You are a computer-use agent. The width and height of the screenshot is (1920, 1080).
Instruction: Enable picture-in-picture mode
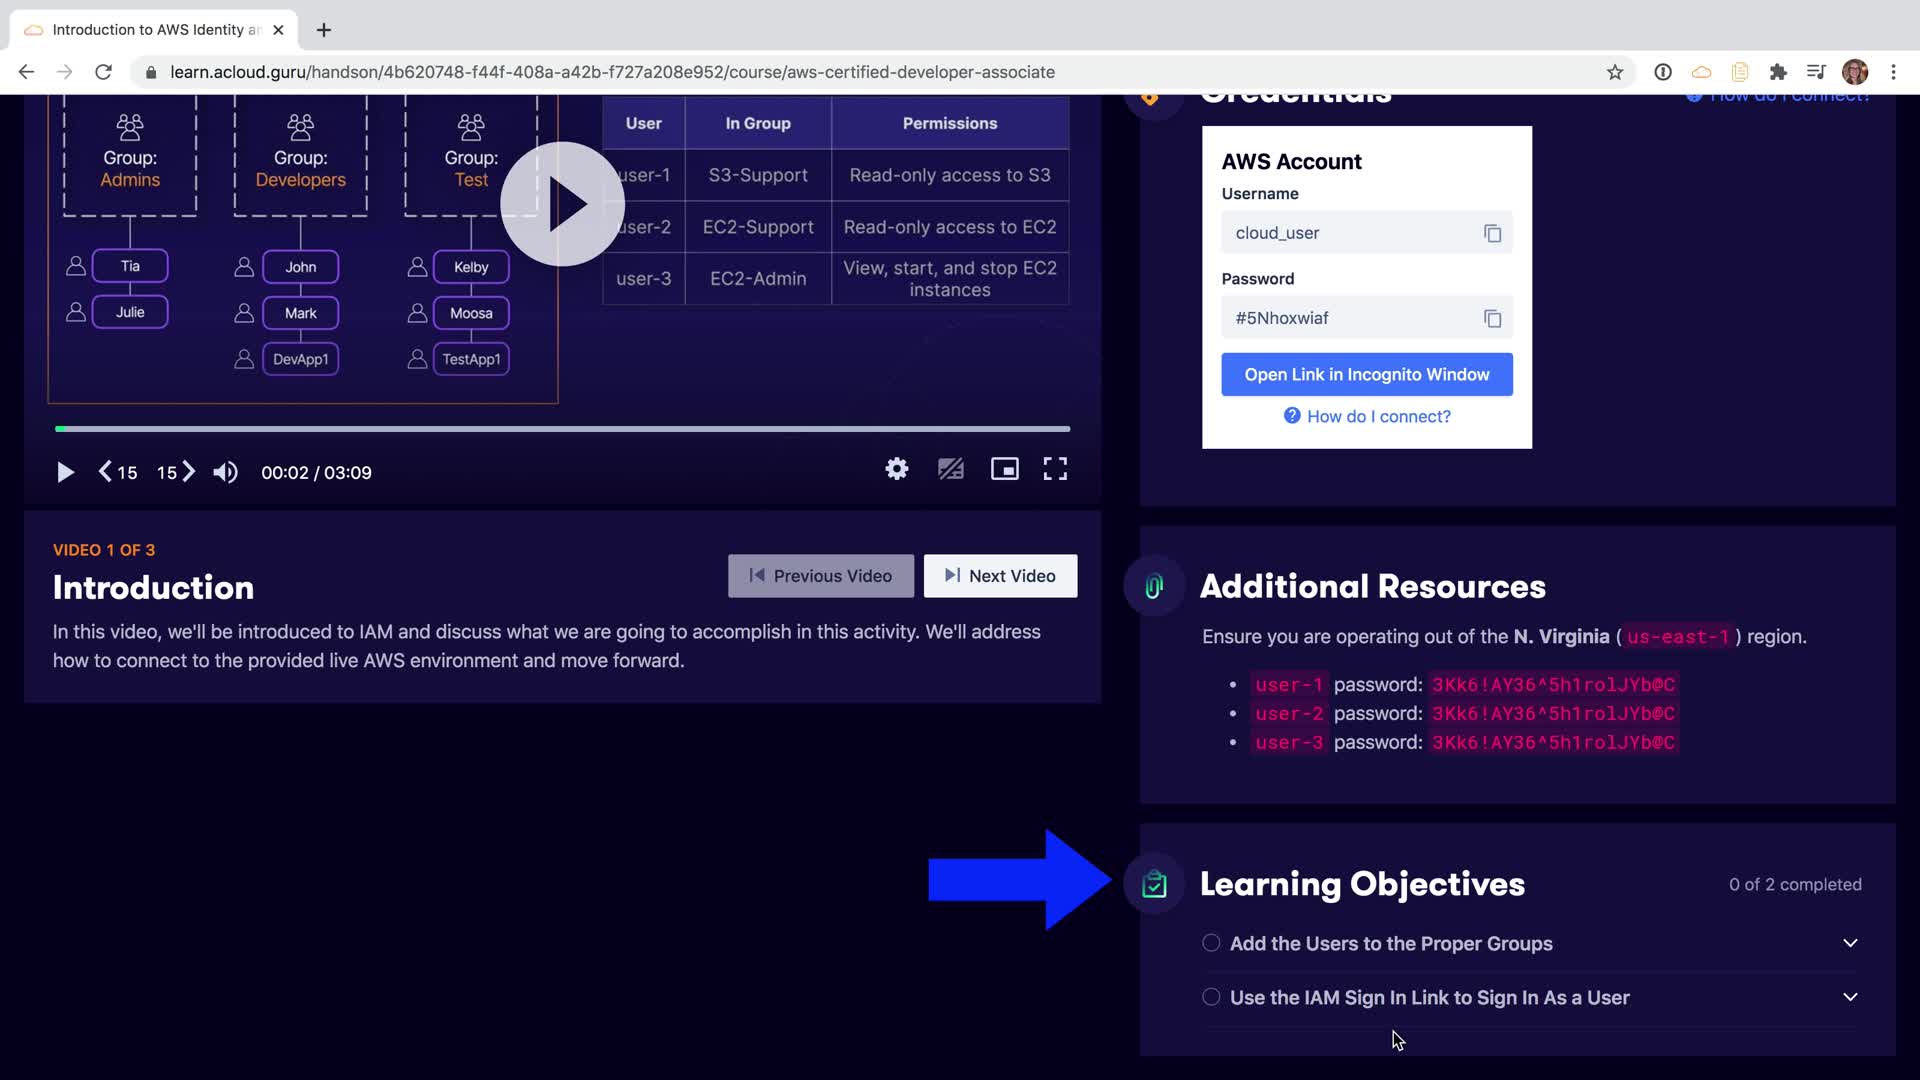click(1004, 469)
